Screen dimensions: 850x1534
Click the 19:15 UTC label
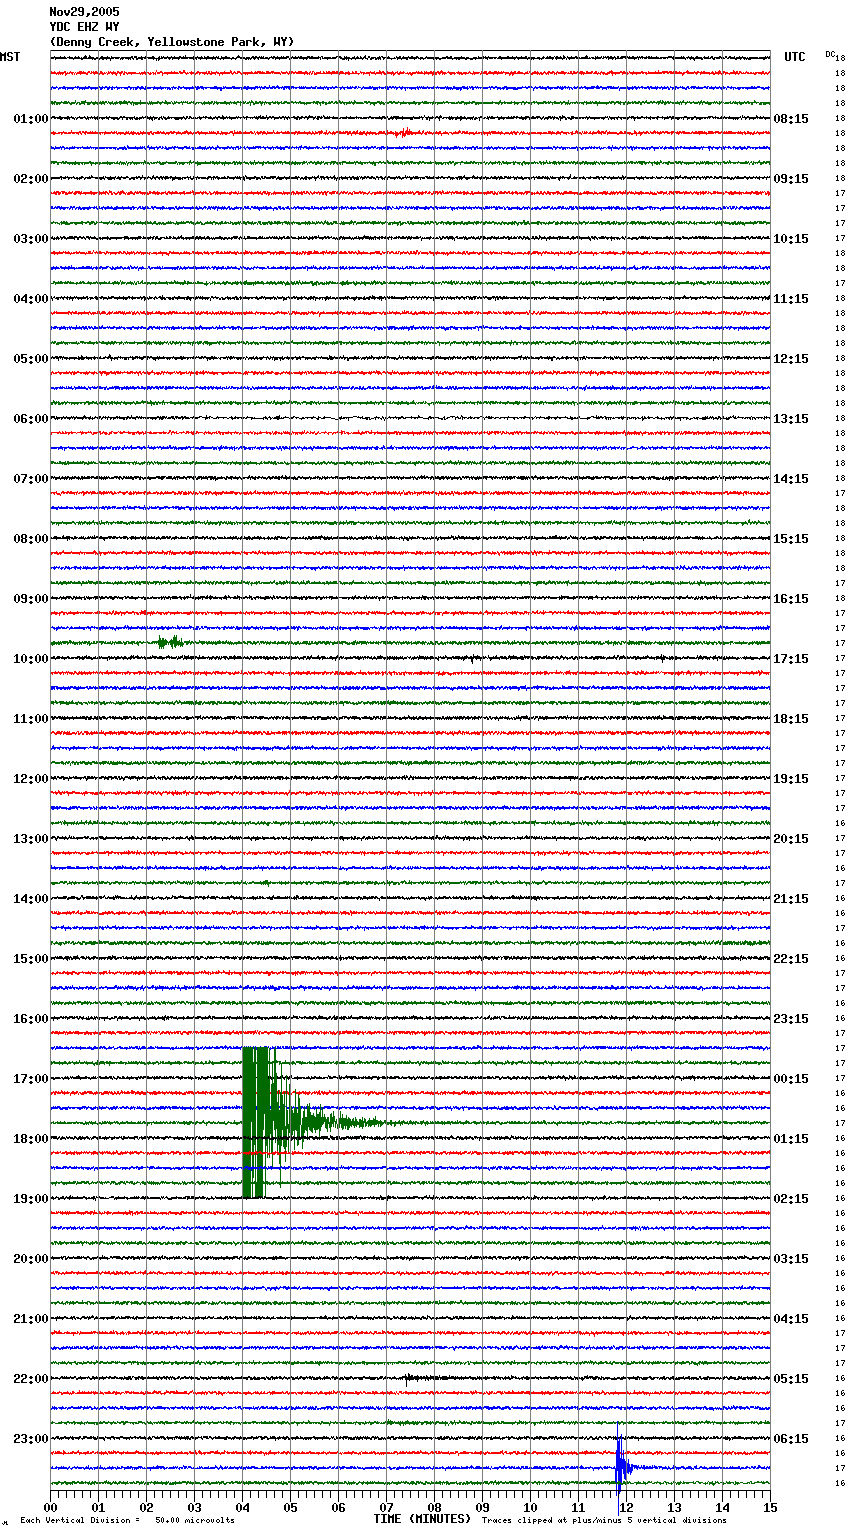[x=791, y=779]
